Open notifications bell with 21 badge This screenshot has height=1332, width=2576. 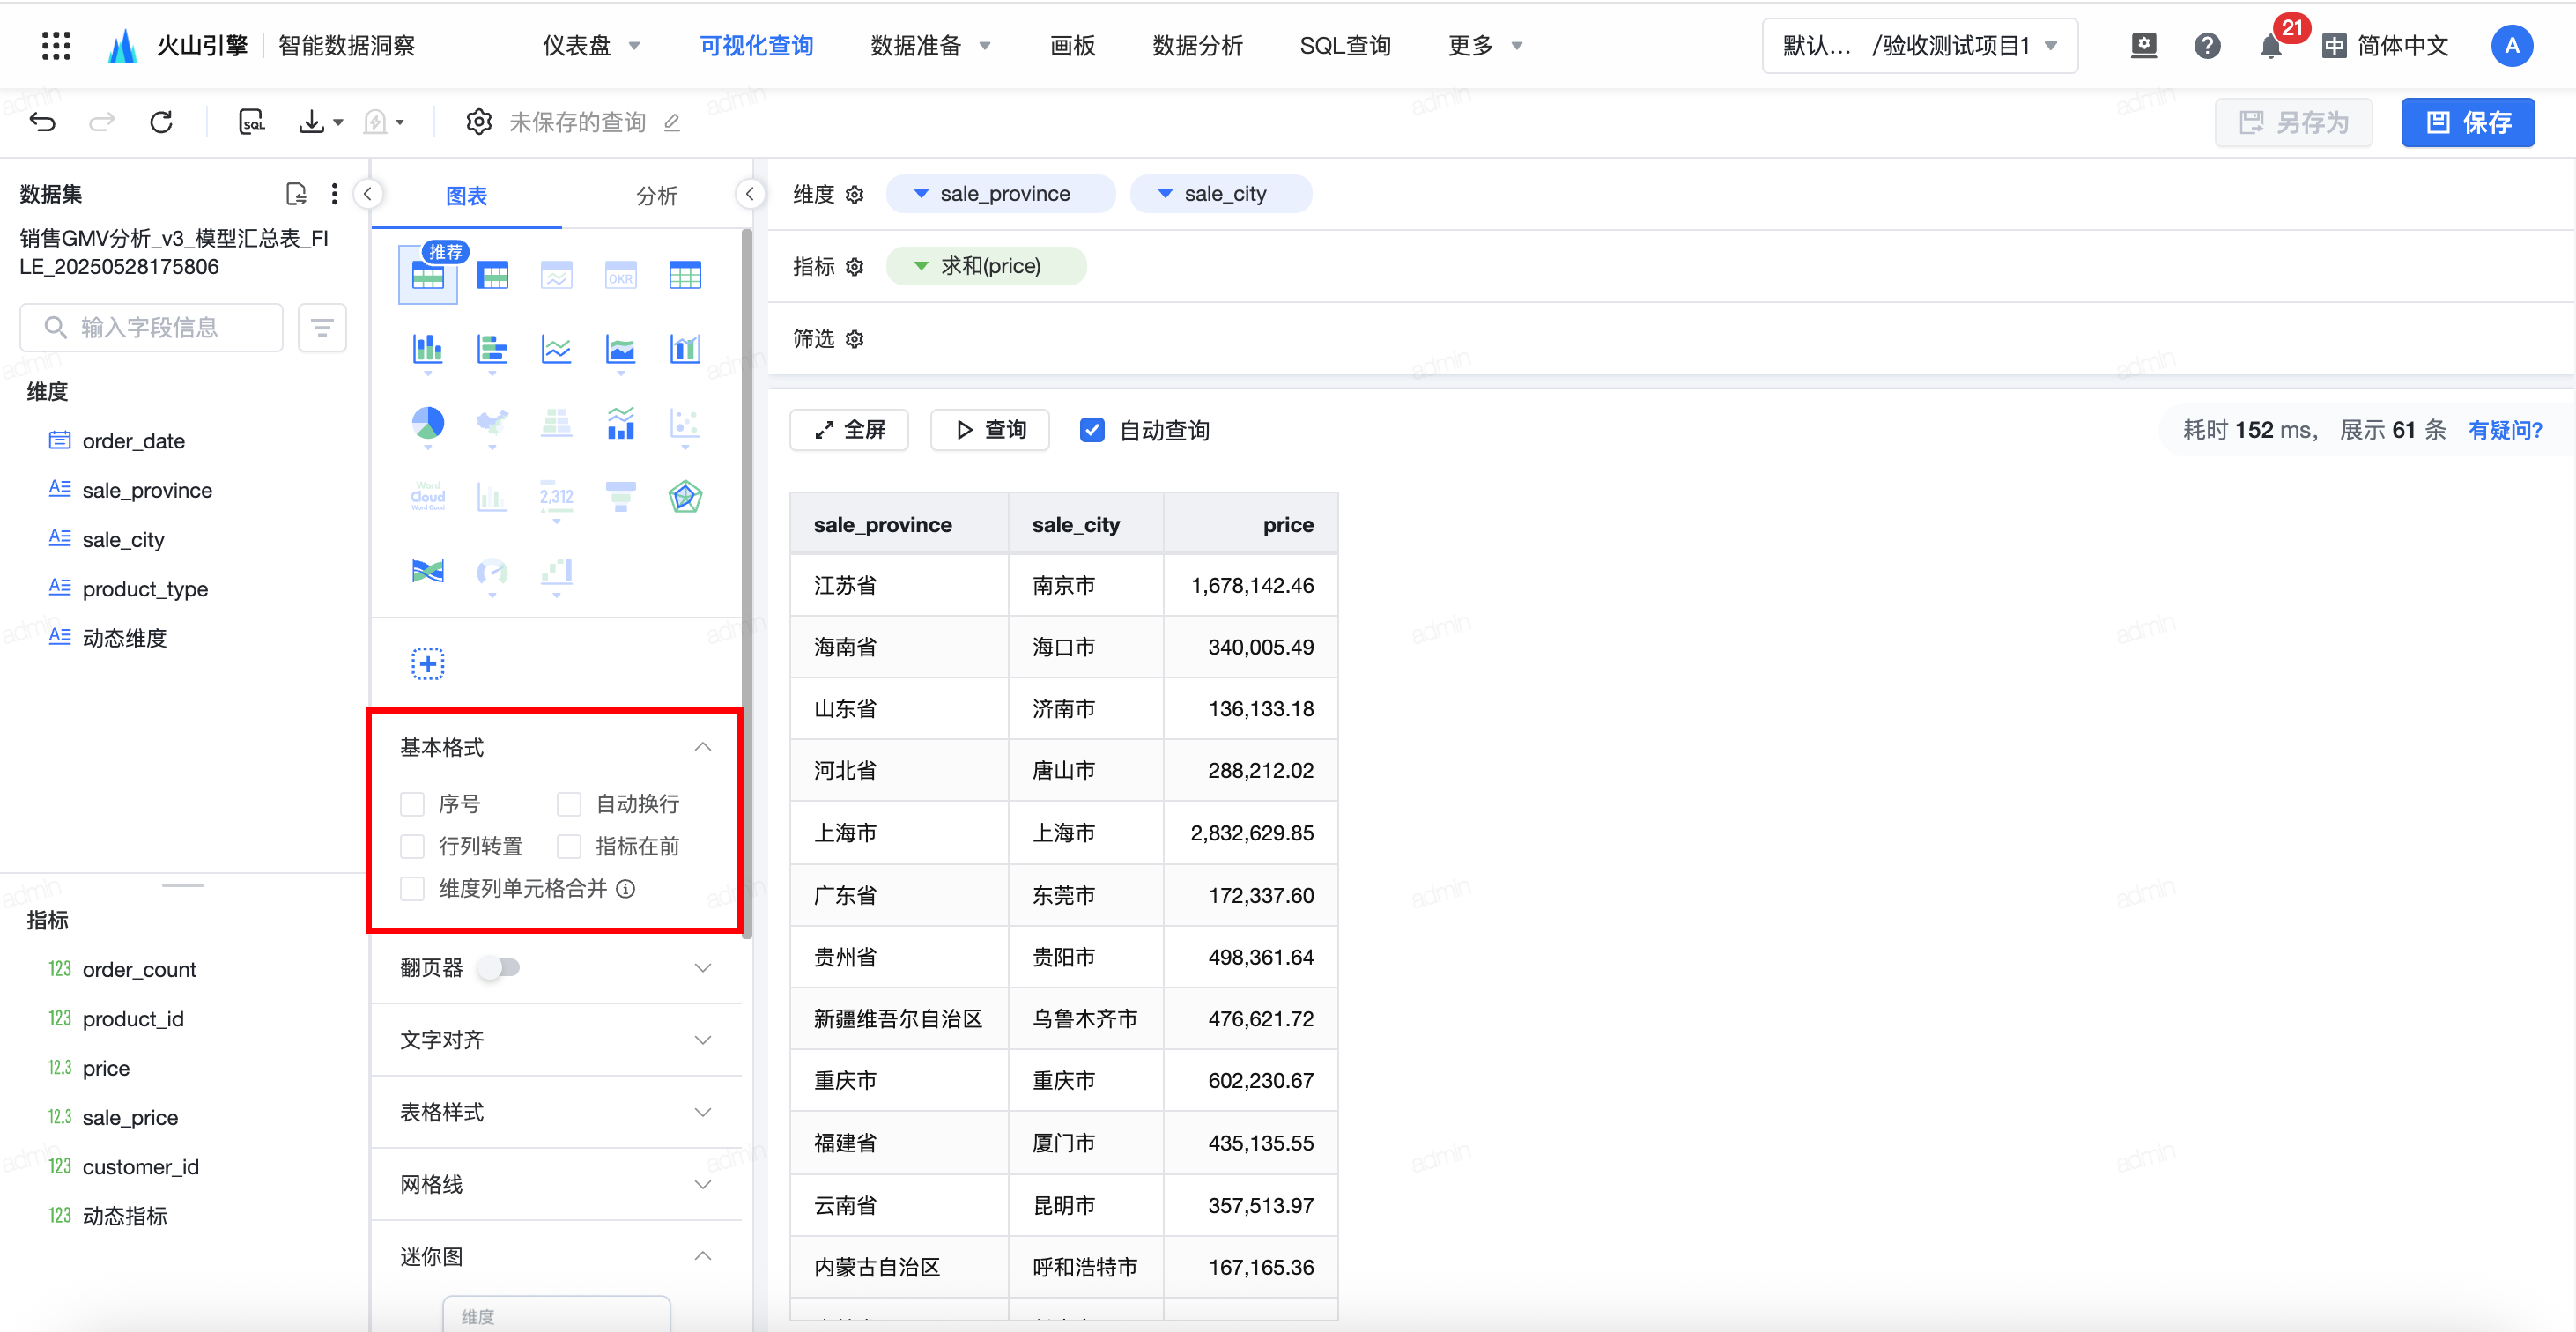coord(2271,46)
